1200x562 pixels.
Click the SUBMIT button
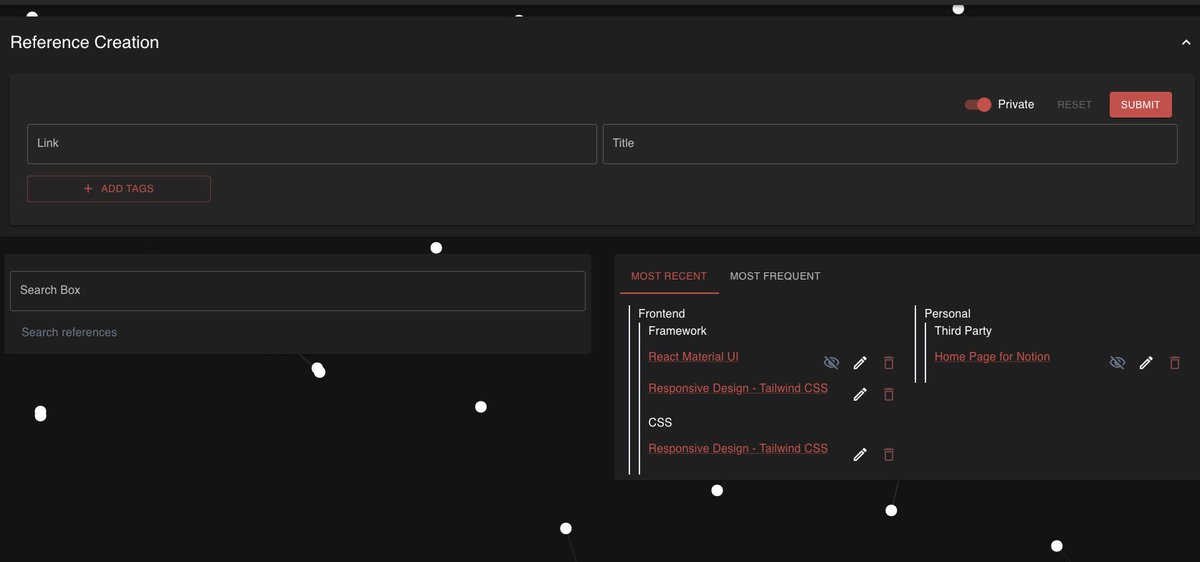[1140, 105]
